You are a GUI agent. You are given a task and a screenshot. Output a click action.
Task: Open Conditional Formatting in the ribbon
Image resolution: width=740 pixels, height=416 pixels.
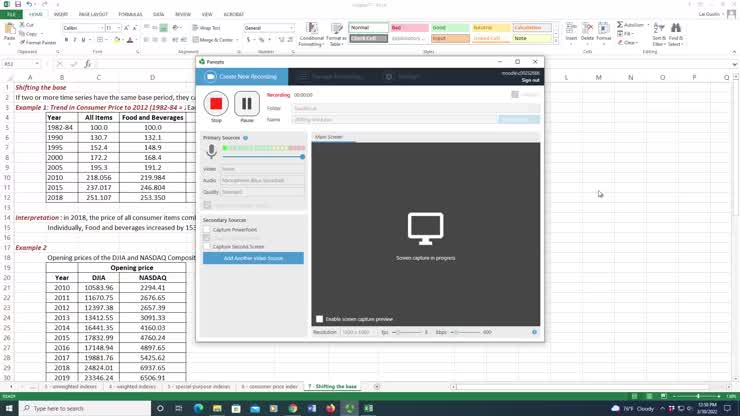click(x=311, y=35)
